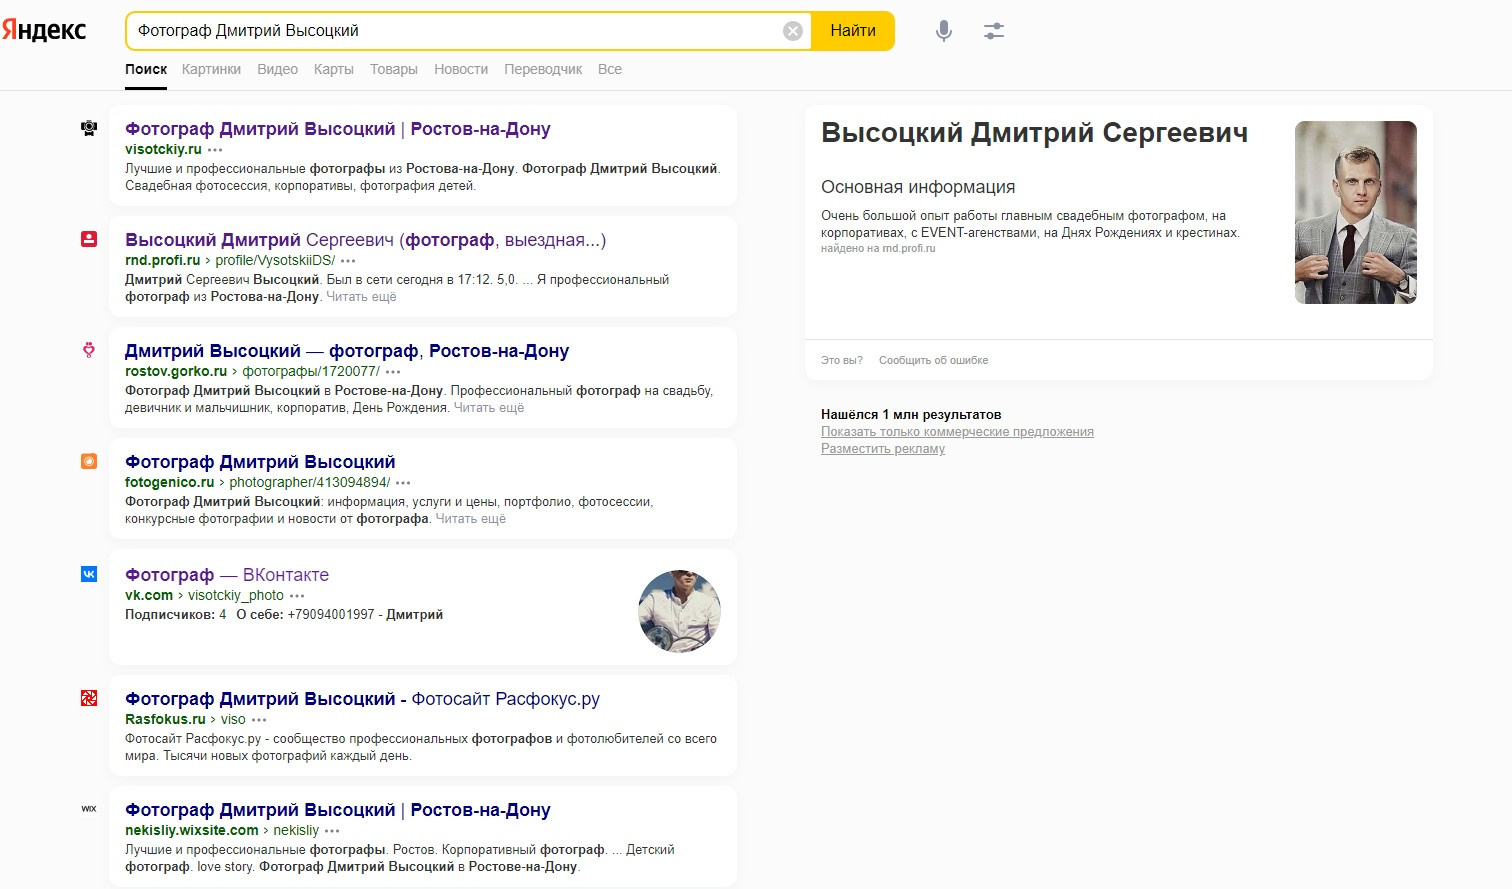The height and width of the screenshot is (889, 1512).
Task: Open three-dots menu for rostov.gorko.ru result
Action: pyautogui.click(x=393, y=372)
